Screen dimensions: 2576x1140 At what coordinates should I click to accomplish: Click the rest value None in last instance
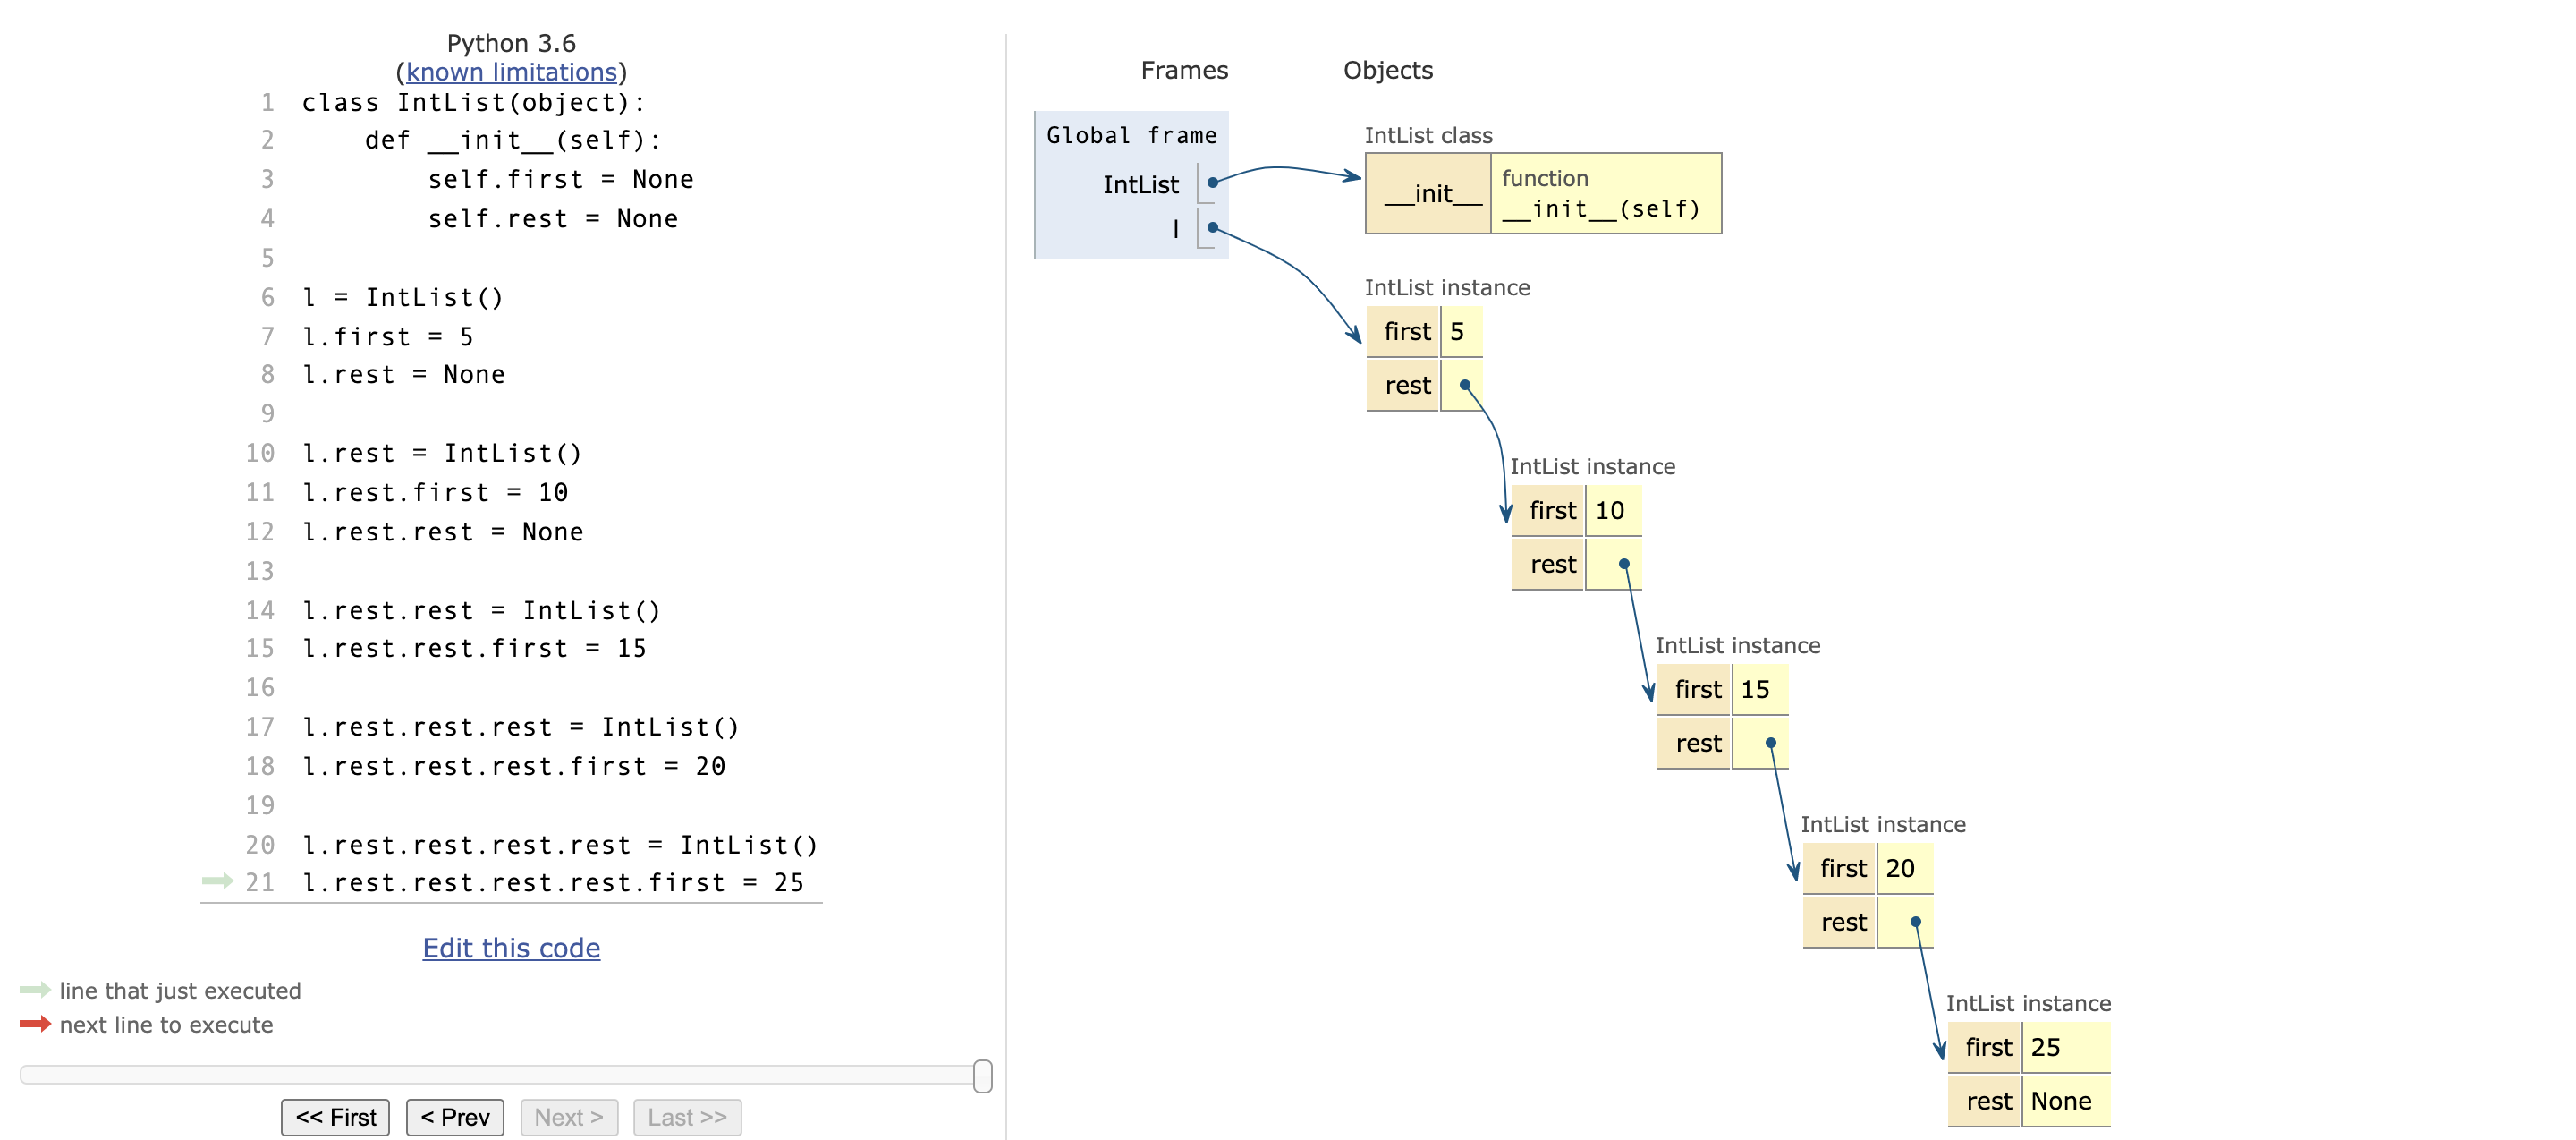(x=2066, y=1101)
